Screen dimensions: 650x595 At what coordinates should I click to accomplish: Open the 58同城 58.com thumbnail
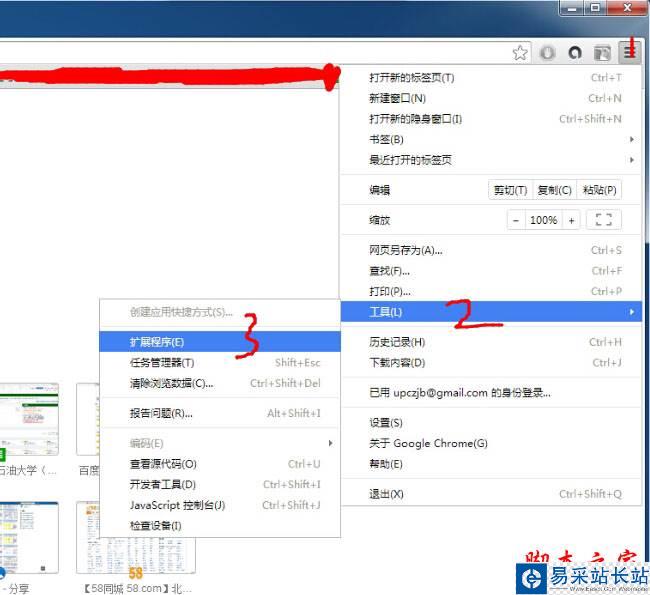pyautogui.click(x=136, y=556)
